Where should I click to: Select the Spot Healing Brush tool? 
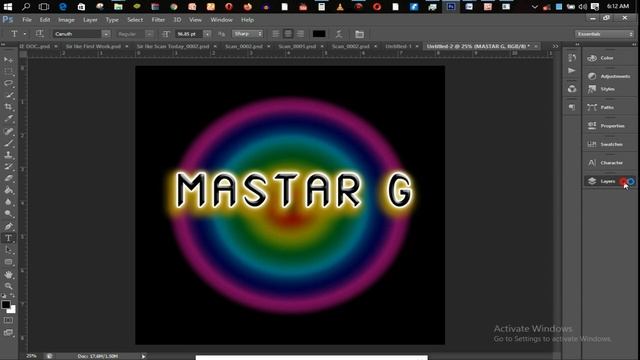click(x=9, y=131)
